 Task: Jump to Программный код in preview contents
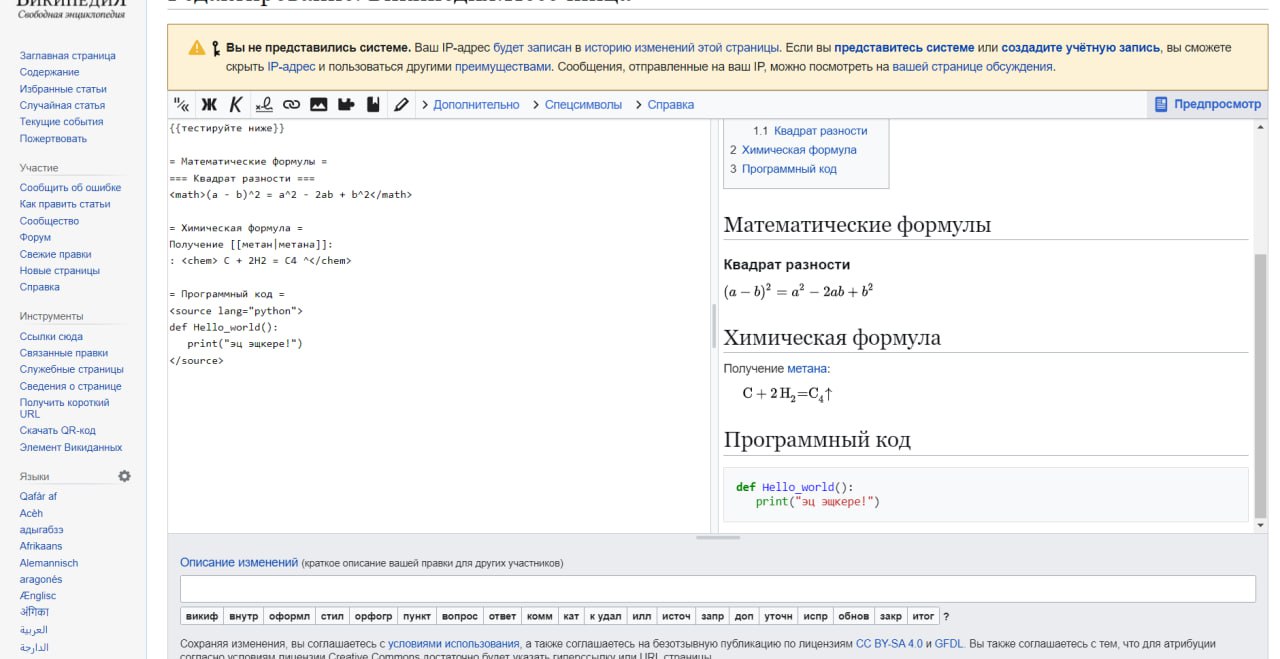pyautogui.click(x=789, y=169)
